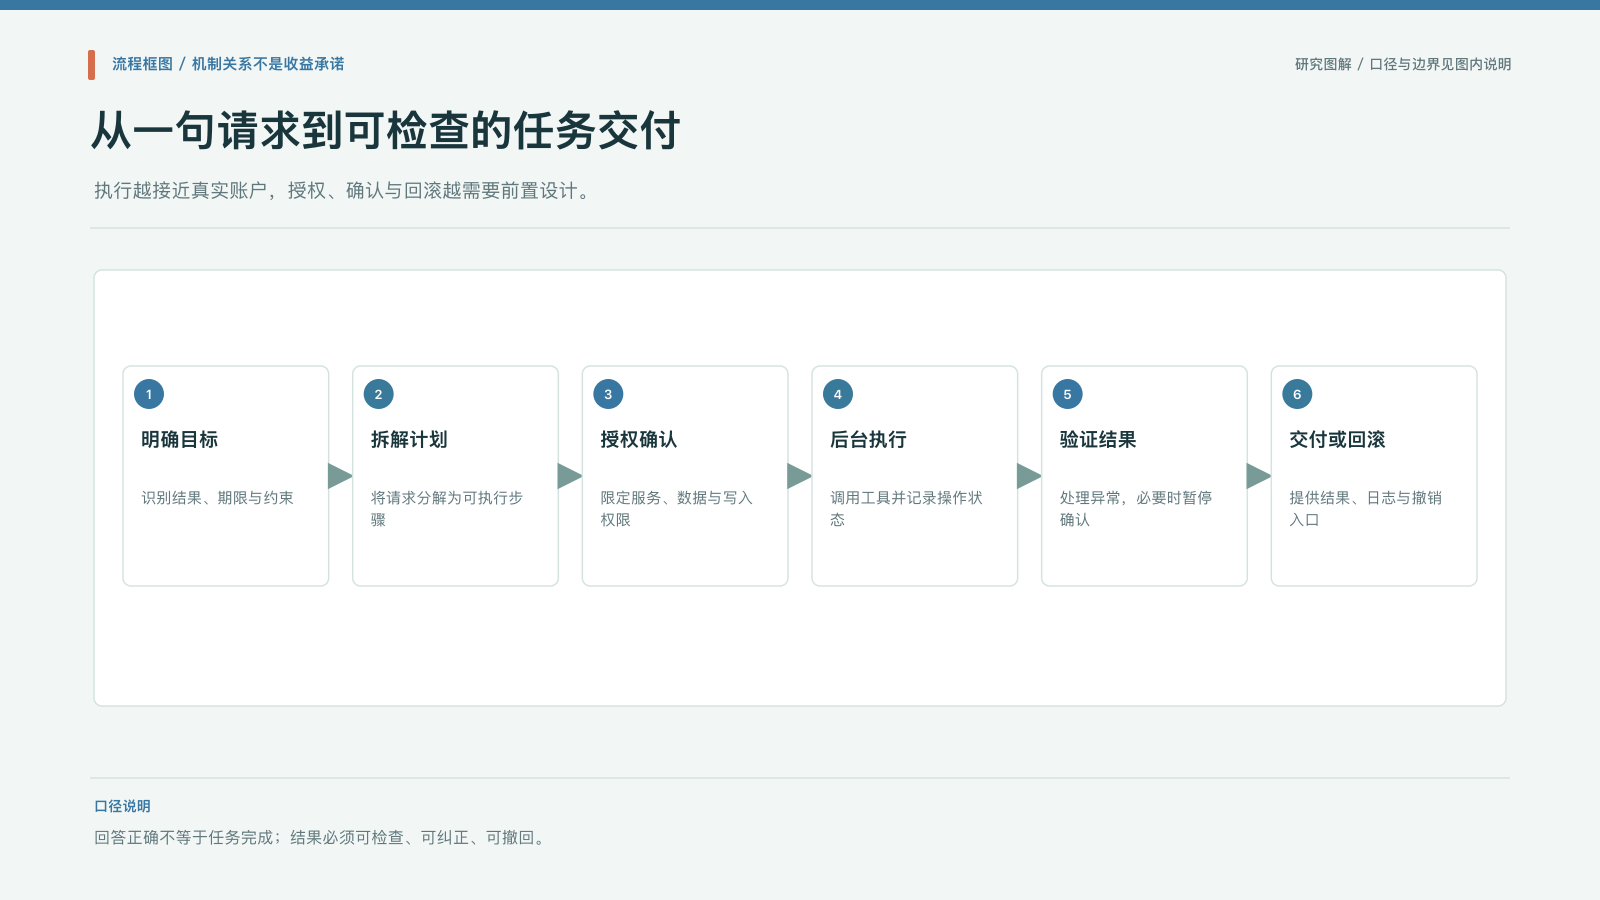Image resolution: width=1600 pixels, height=900 pixels.
Task: Select the footer note starting with 回答正确不等于任务完成
Action: tap(321, 838)
